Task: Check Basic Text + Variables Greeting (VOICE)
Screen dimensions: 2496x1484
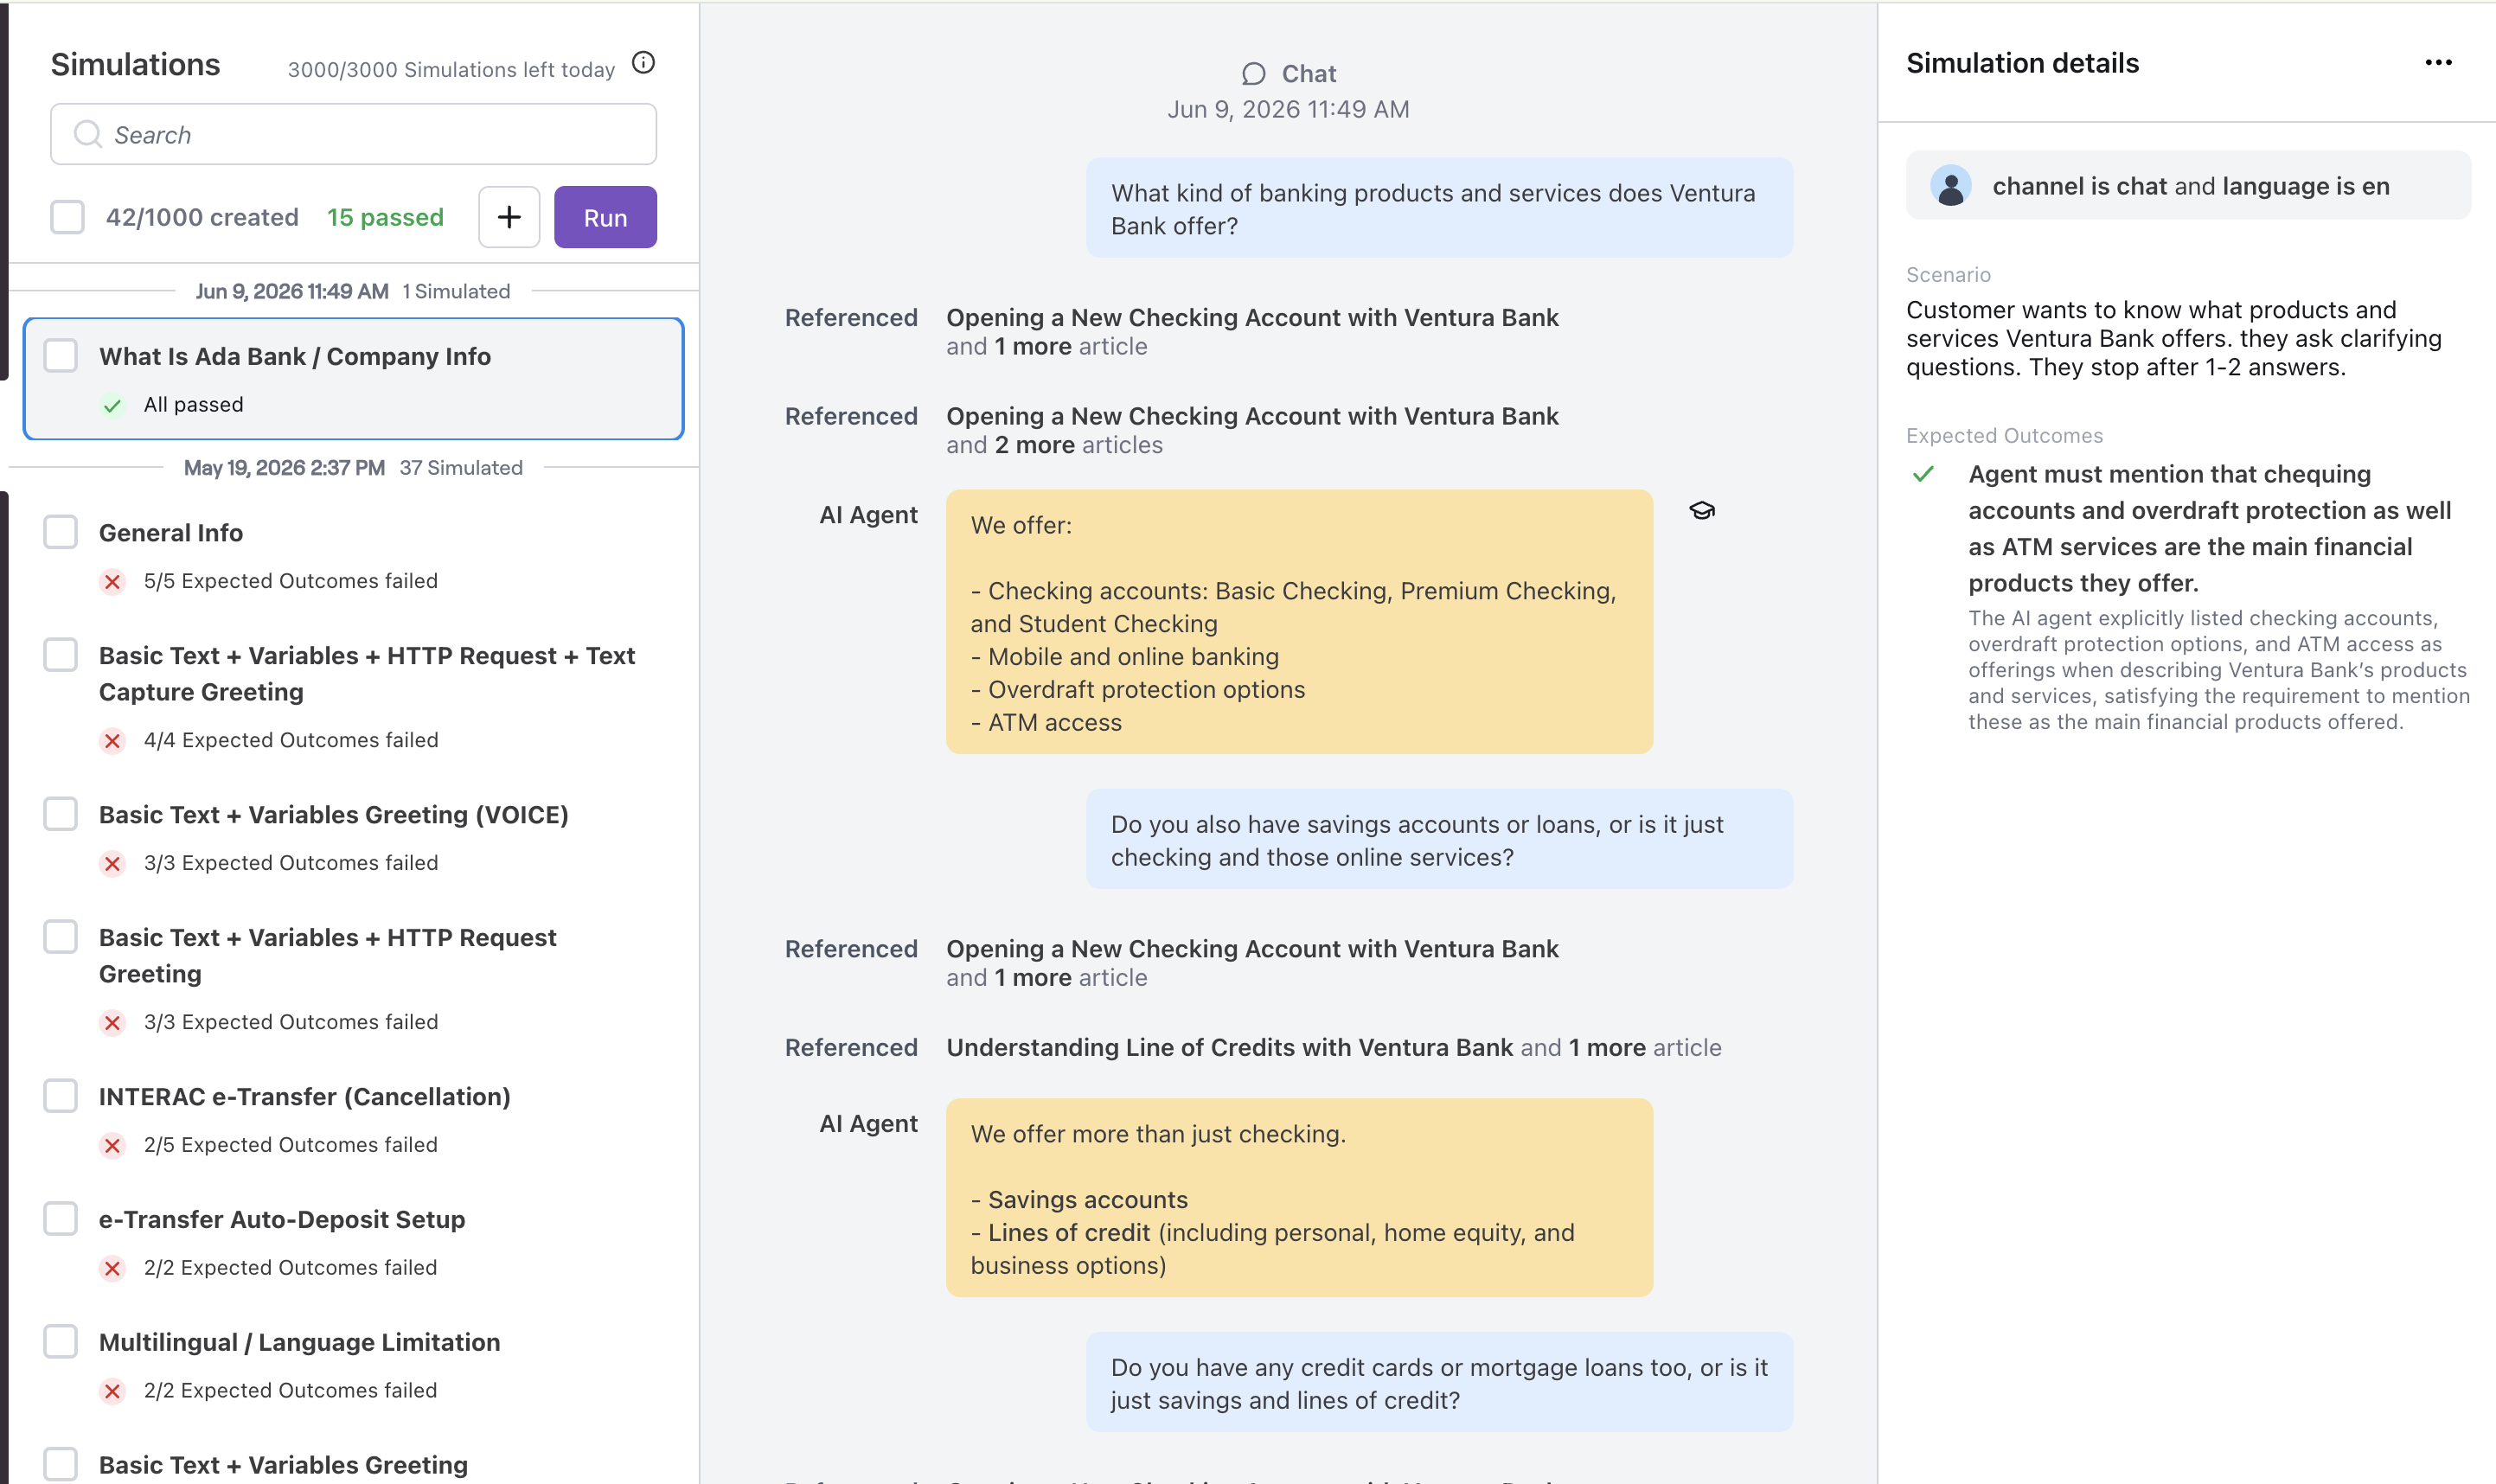Action: (60, 814)
